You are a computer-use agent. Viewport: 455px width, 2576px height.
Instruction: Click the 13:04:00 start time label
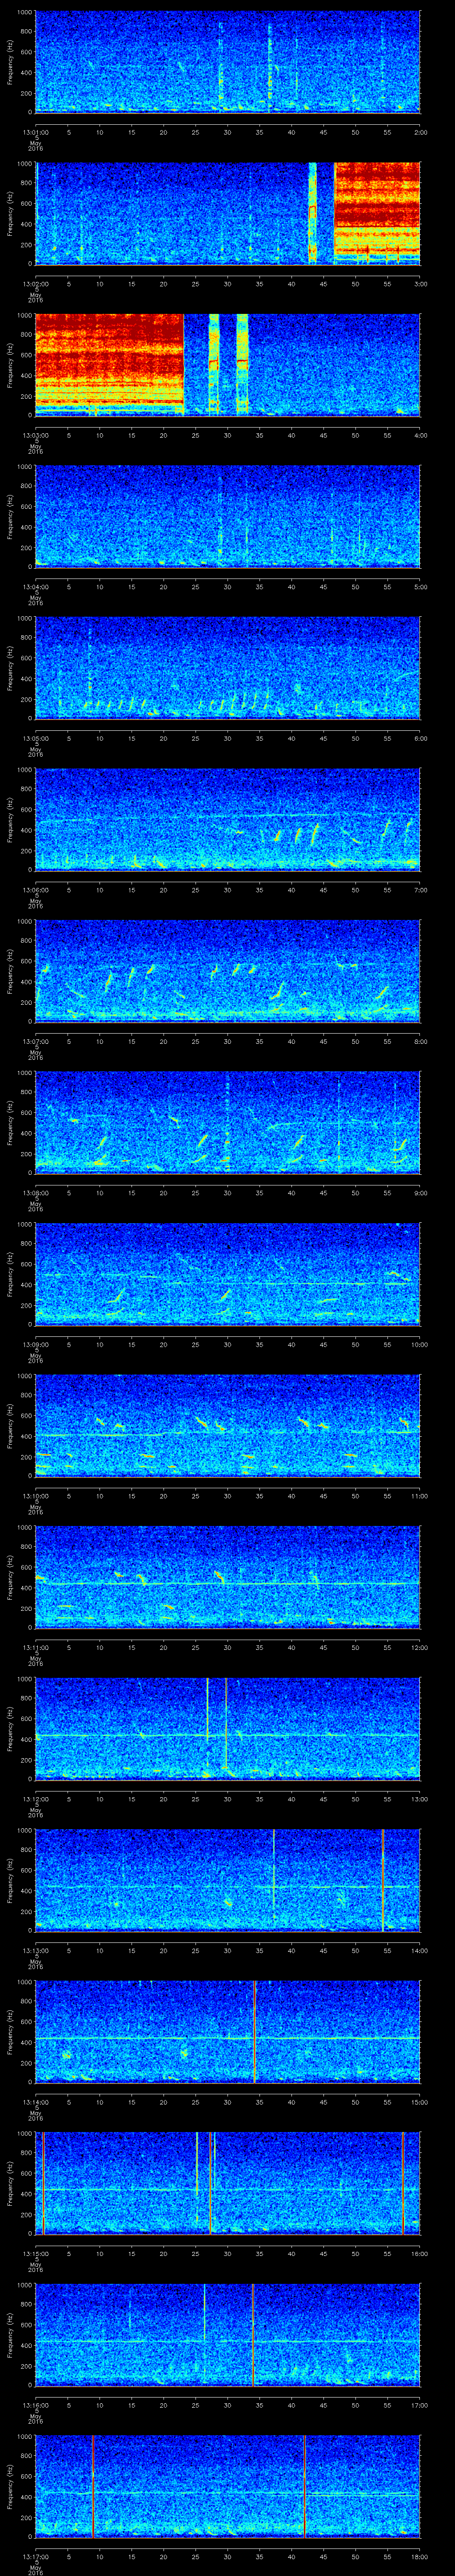point(35,586)
